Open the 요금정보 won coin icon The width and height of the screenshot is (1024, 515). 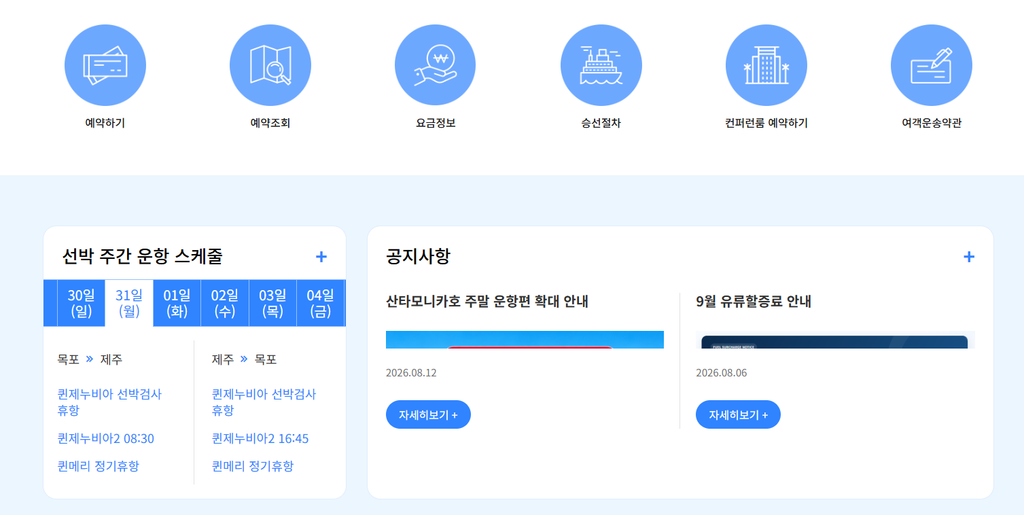(435, 65)
